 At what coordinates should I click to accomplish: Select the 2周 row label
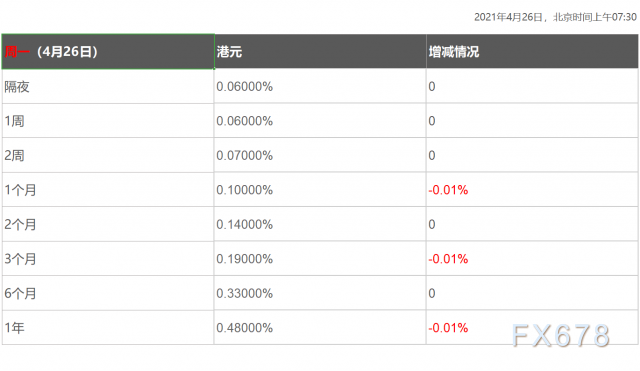pyautogui.click(x=14, y=156)
